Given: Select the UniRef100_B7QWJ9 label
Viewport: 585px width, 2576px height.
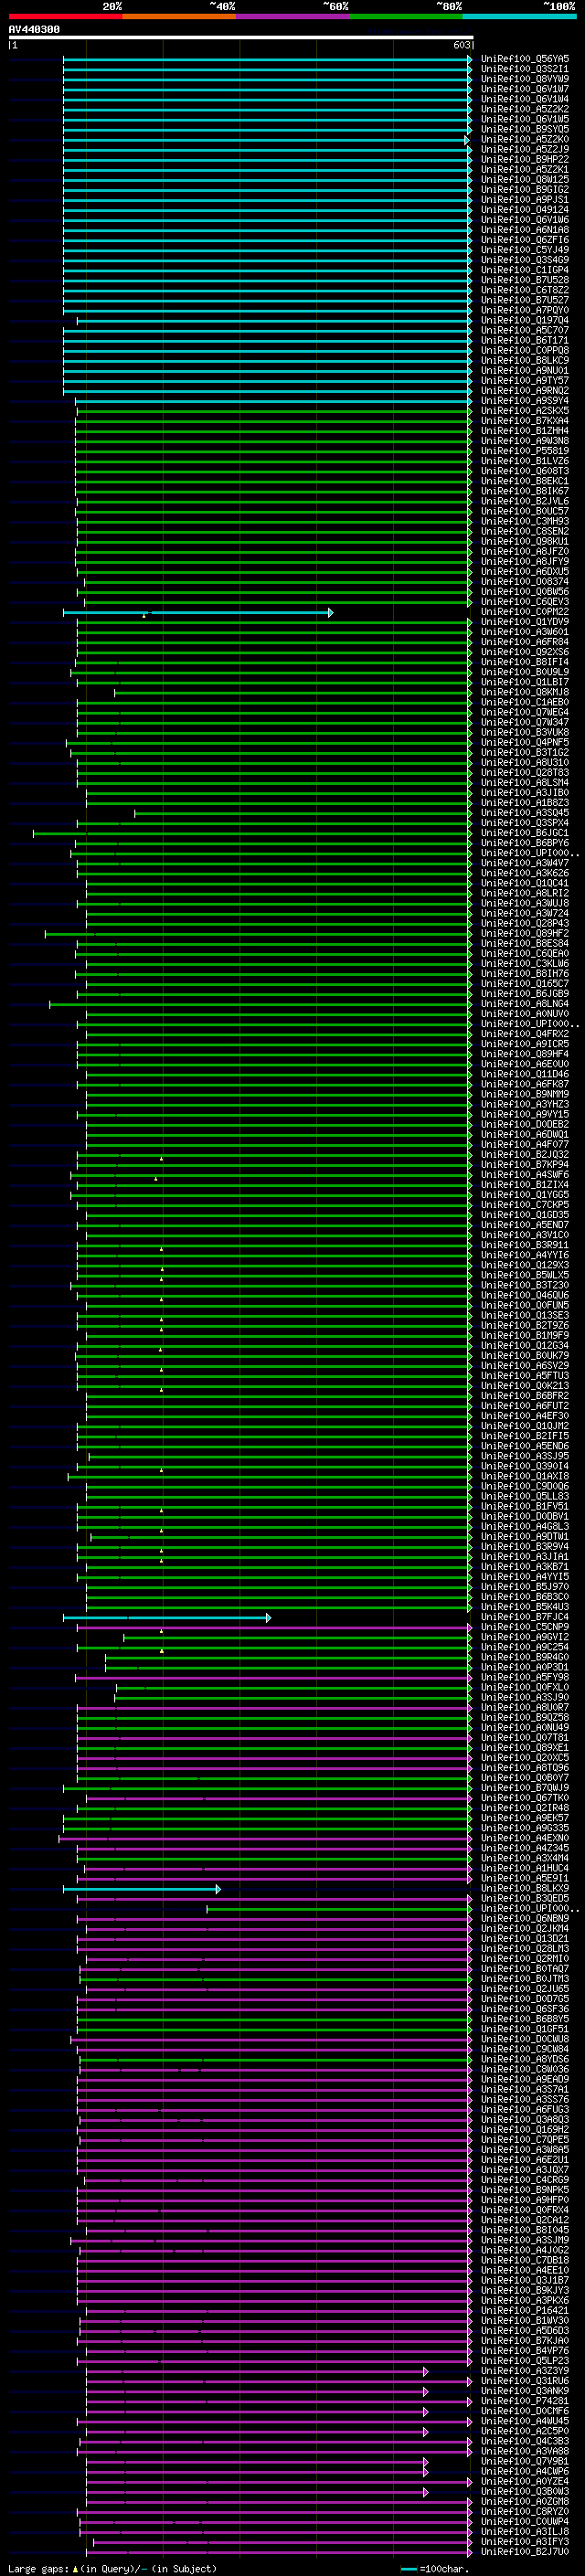Looking at the screenshot, I should tap(525, 1788).
